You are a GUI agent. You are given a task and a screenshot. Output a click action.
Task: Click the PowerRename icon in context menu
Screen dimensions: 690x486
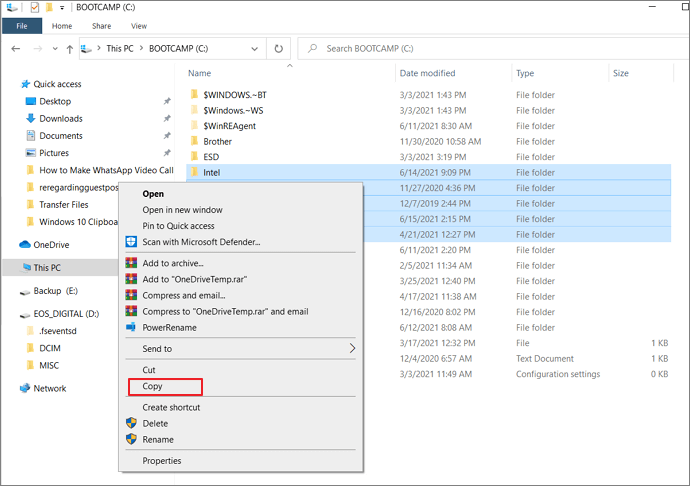pos(131,327)
